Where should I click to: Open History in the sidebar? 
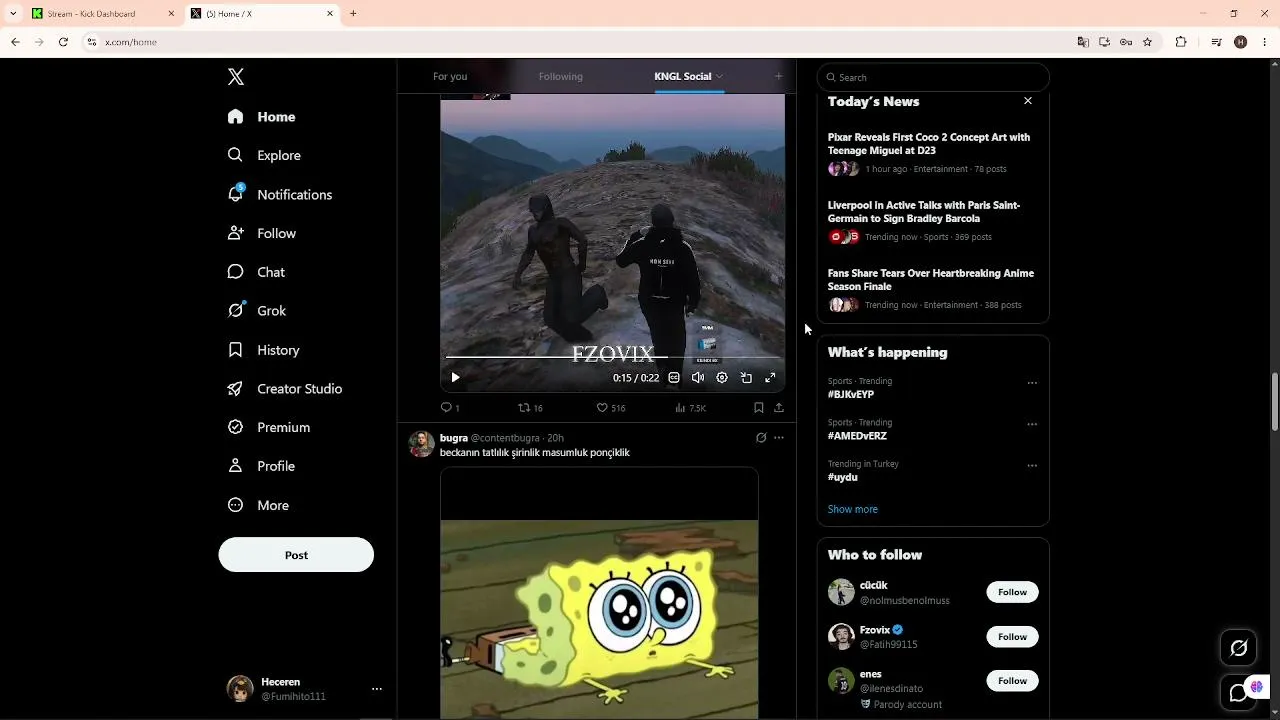263,350
